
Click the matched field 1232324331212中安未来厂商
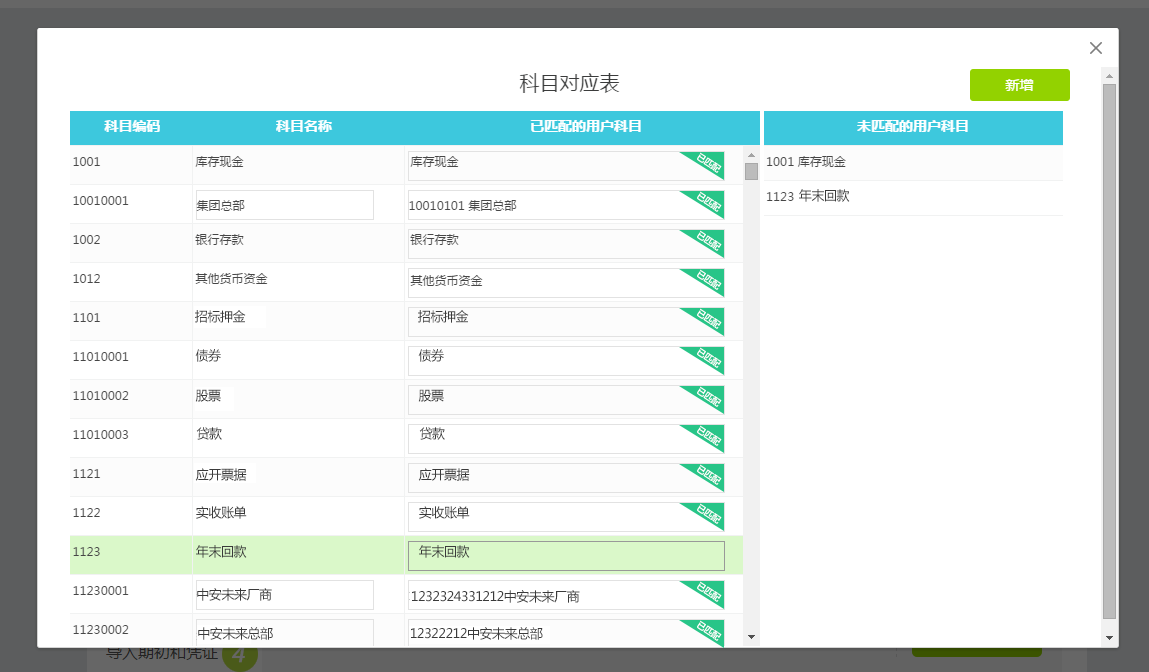(x=566, y=595)
